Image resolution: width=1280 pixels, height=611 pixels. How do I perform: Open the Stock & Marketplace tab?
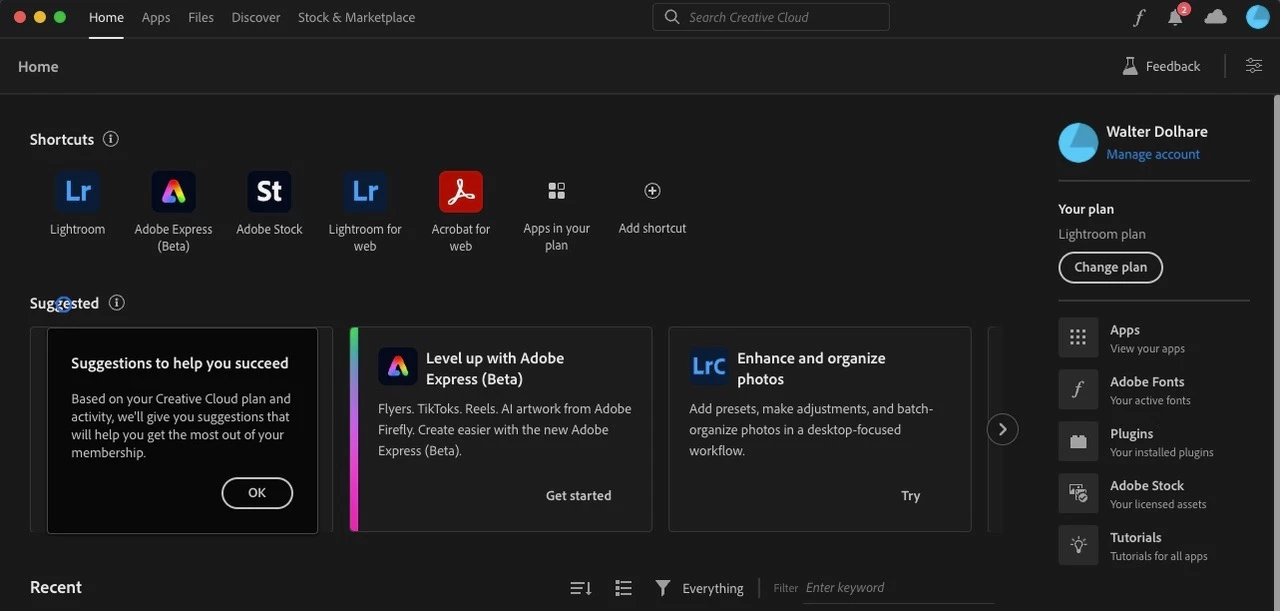tap(356, 17)
